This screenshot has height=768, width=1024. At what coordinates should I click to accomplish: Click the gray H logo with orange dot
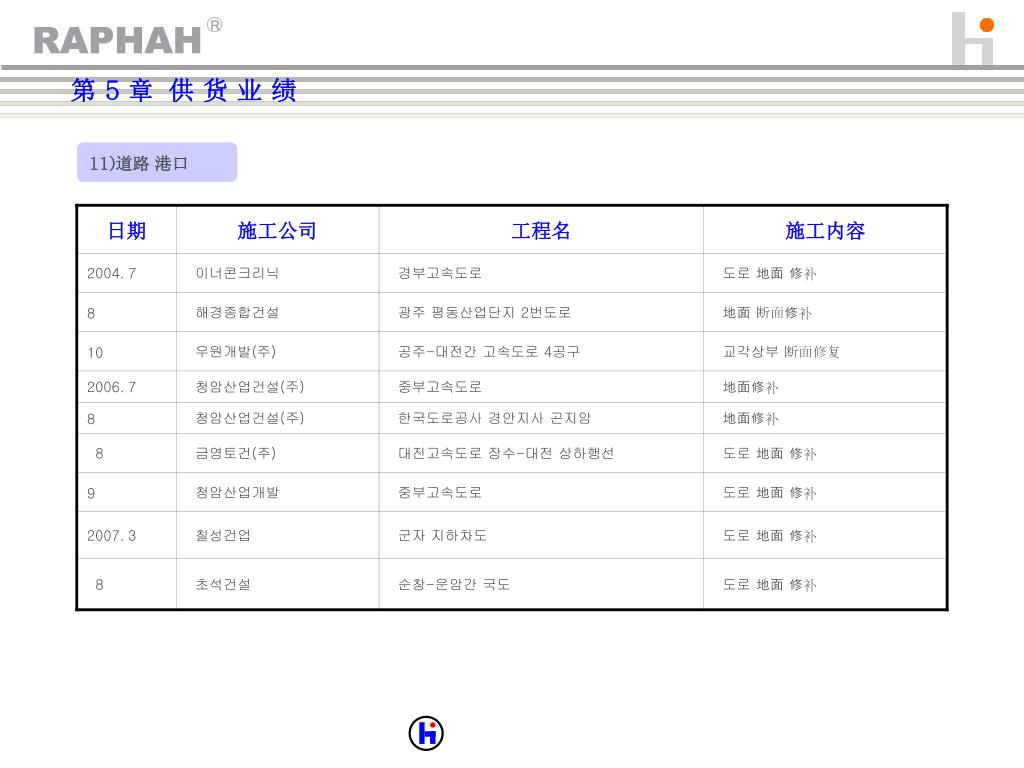coord(973,39)
